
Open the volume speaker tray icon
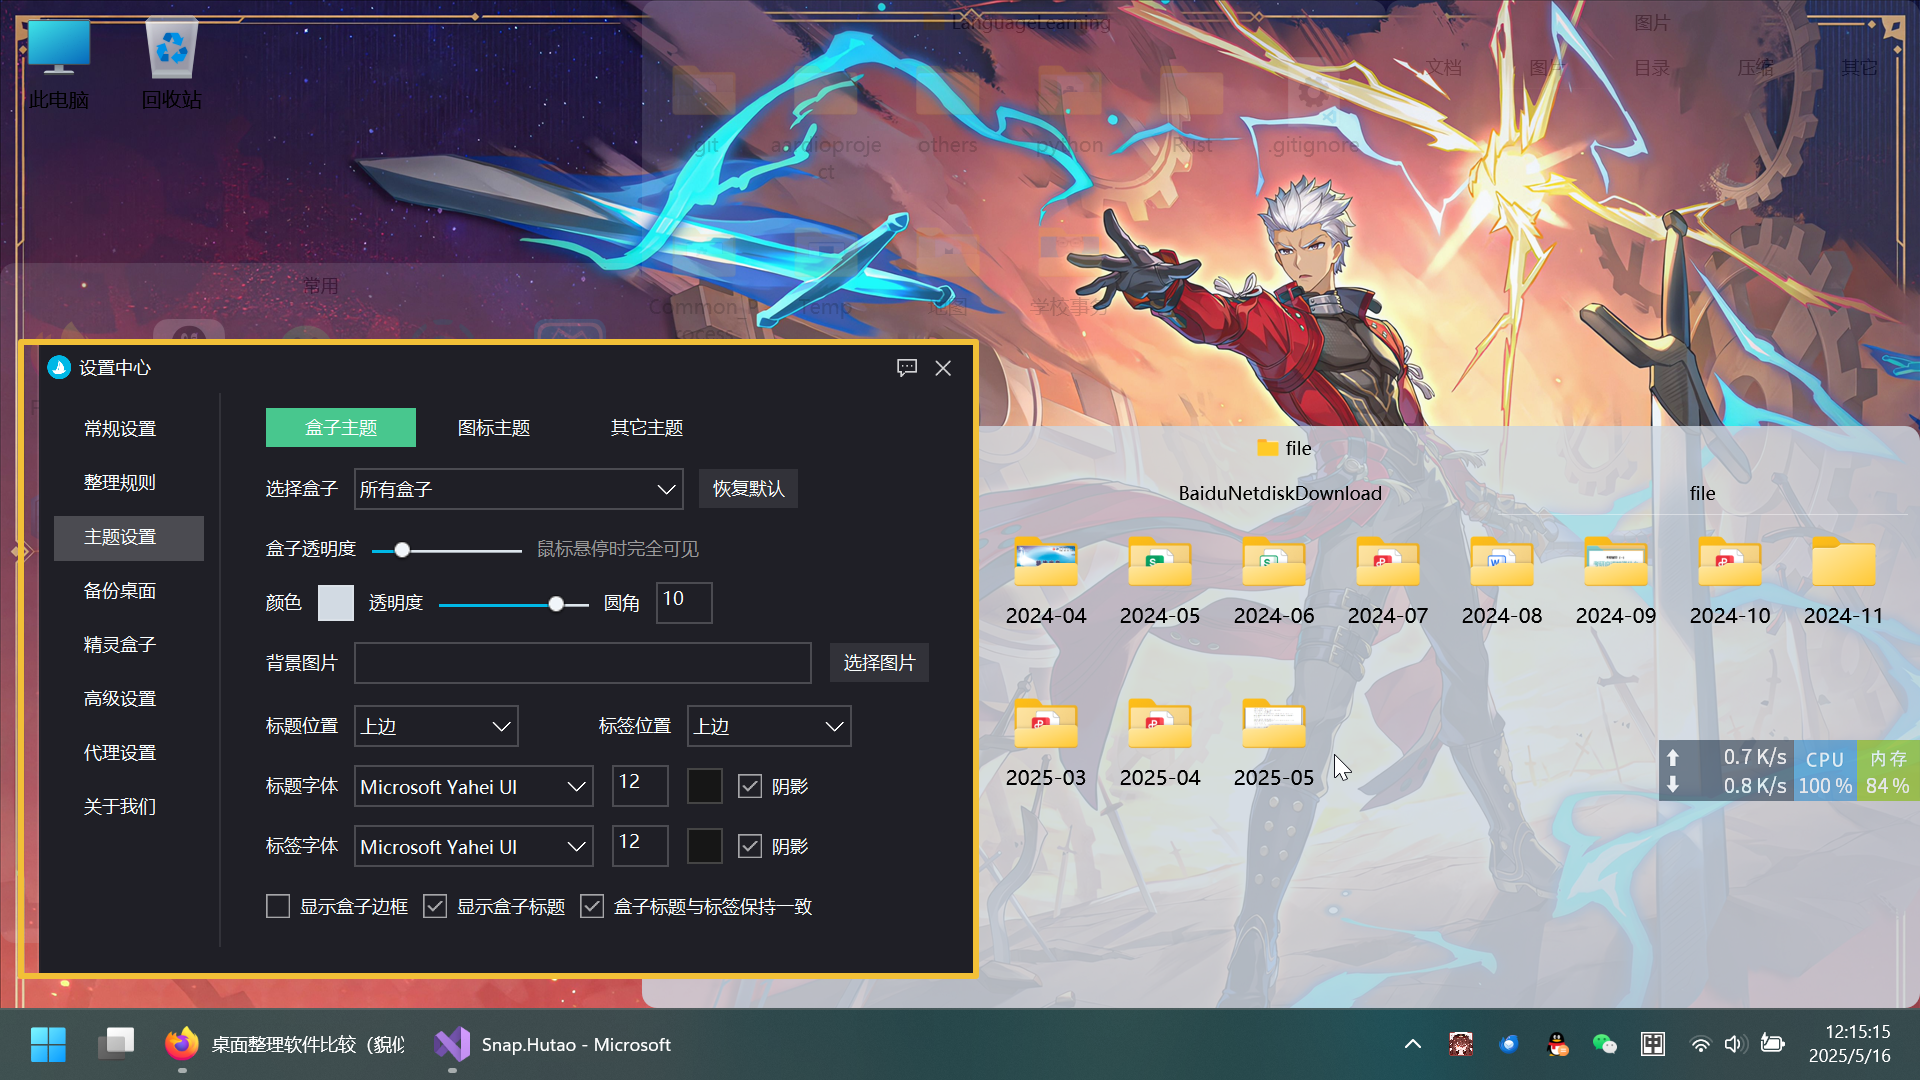click(x=1734, y=1044)
